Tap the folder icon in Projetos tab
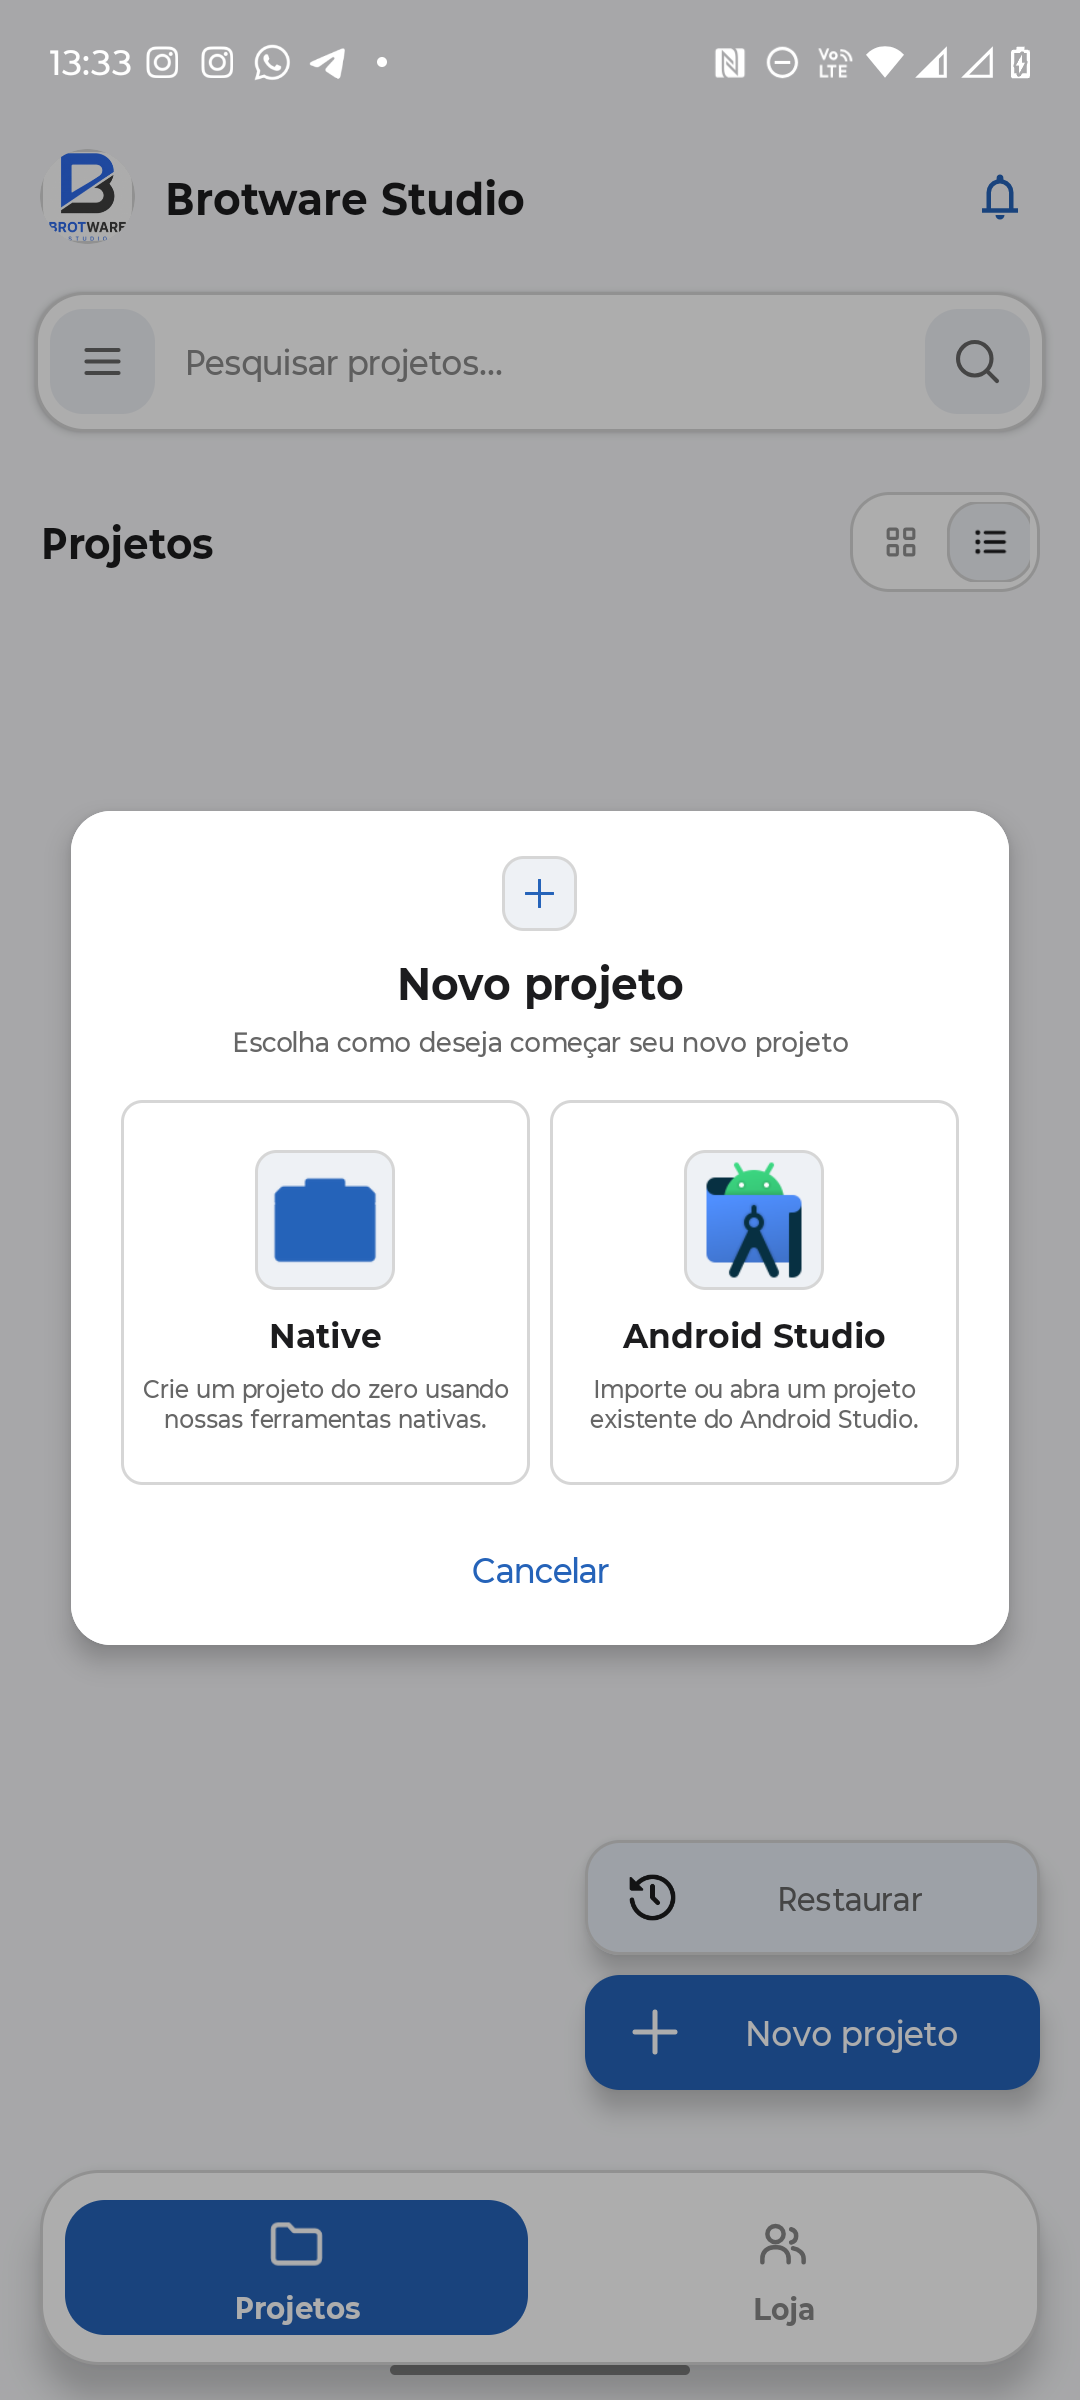Screen dimensions: 1080x2400 (x=296, y=2244)
